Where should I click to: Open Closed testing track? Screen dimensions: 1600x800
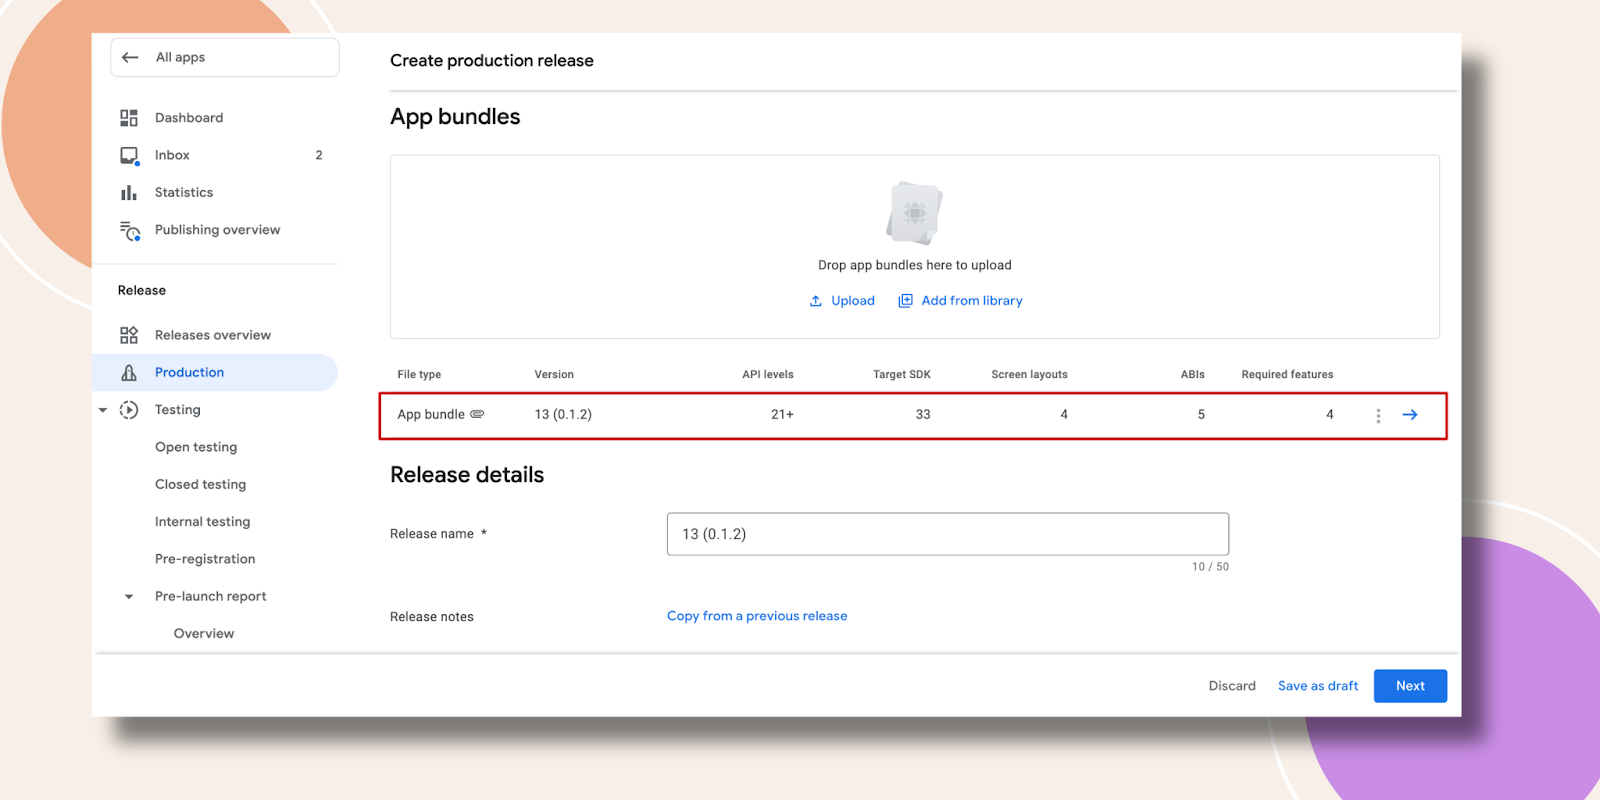point(200,484)
